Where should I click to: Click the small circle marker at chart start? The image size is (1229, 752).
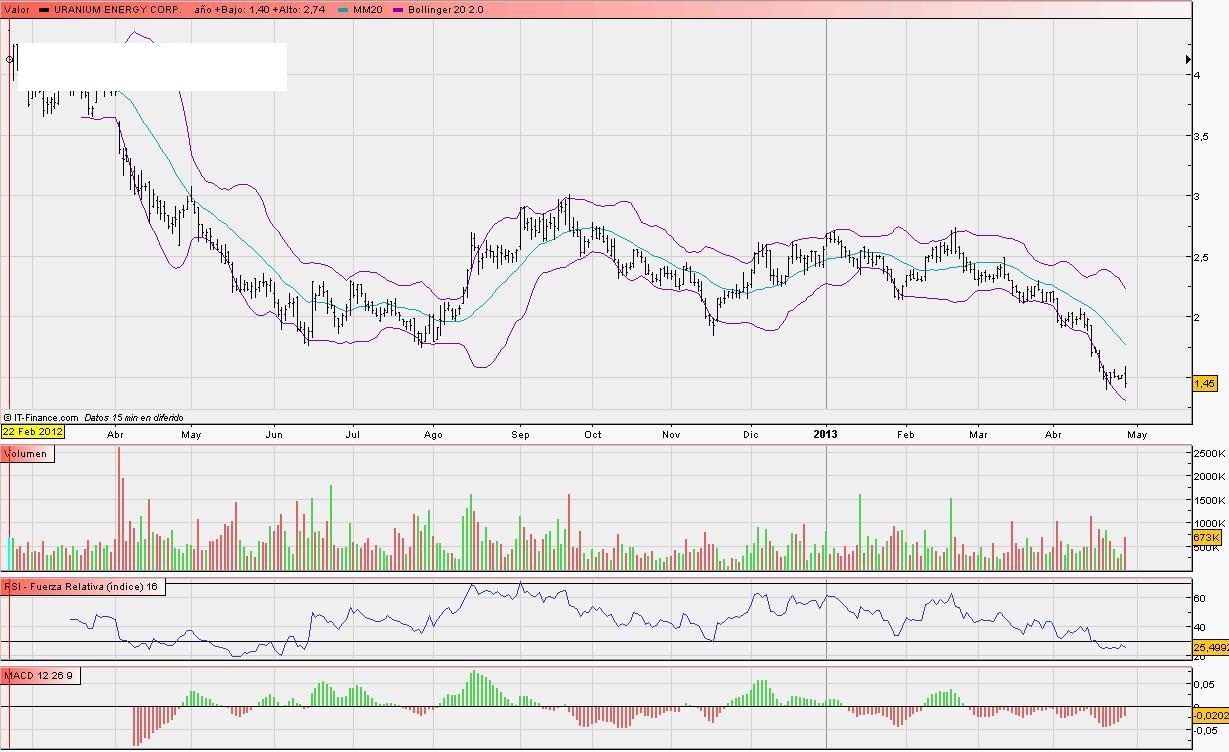tap(10, 59)
